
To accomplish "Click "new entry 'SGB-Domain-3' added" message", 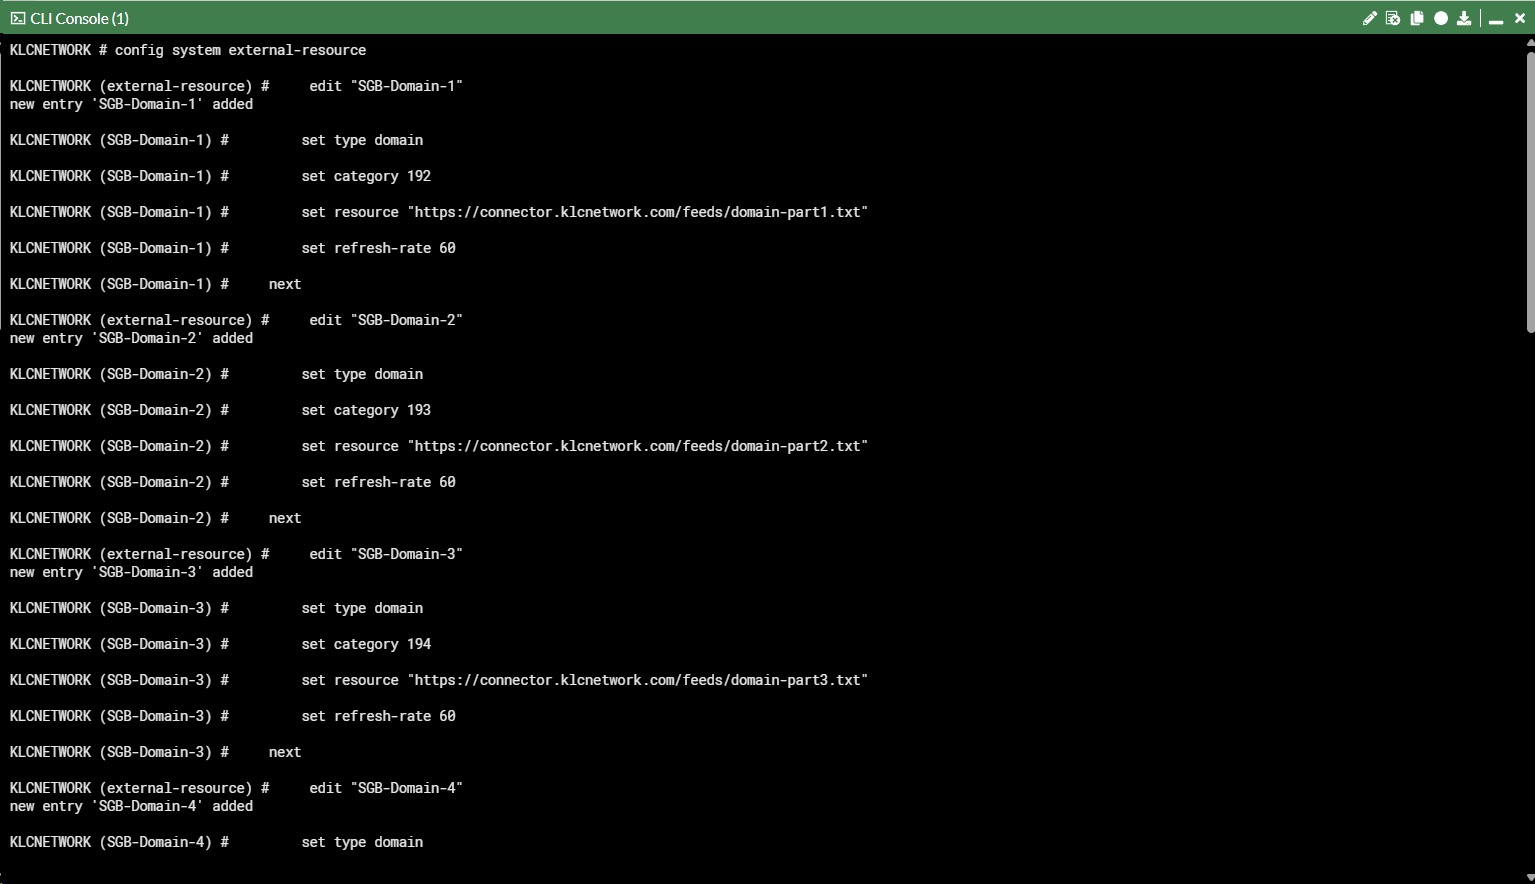I will pyautogui.click(x=131, y=572).
